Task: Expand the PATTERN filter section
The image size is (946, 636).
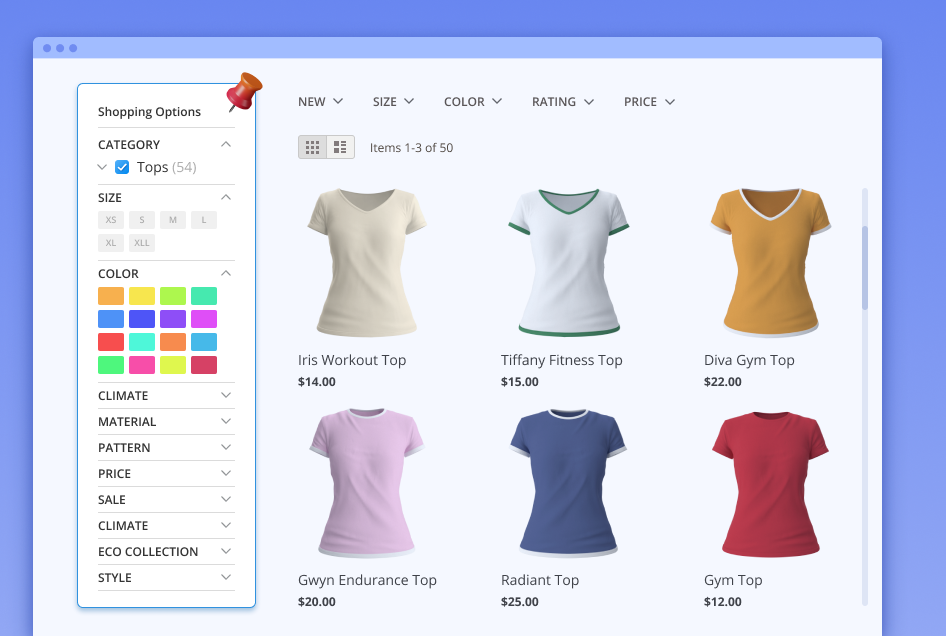Action: (x=165, y=447)
